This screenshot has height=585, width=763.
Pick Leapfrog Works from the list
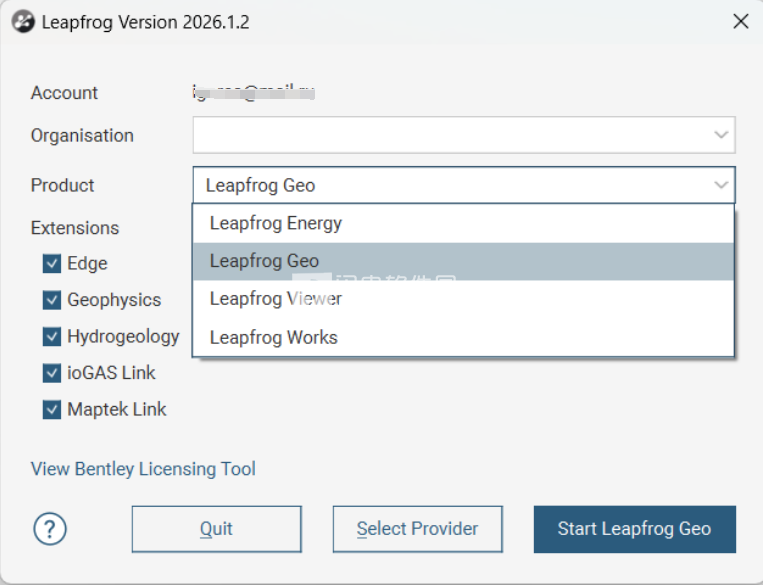(463, 337)
